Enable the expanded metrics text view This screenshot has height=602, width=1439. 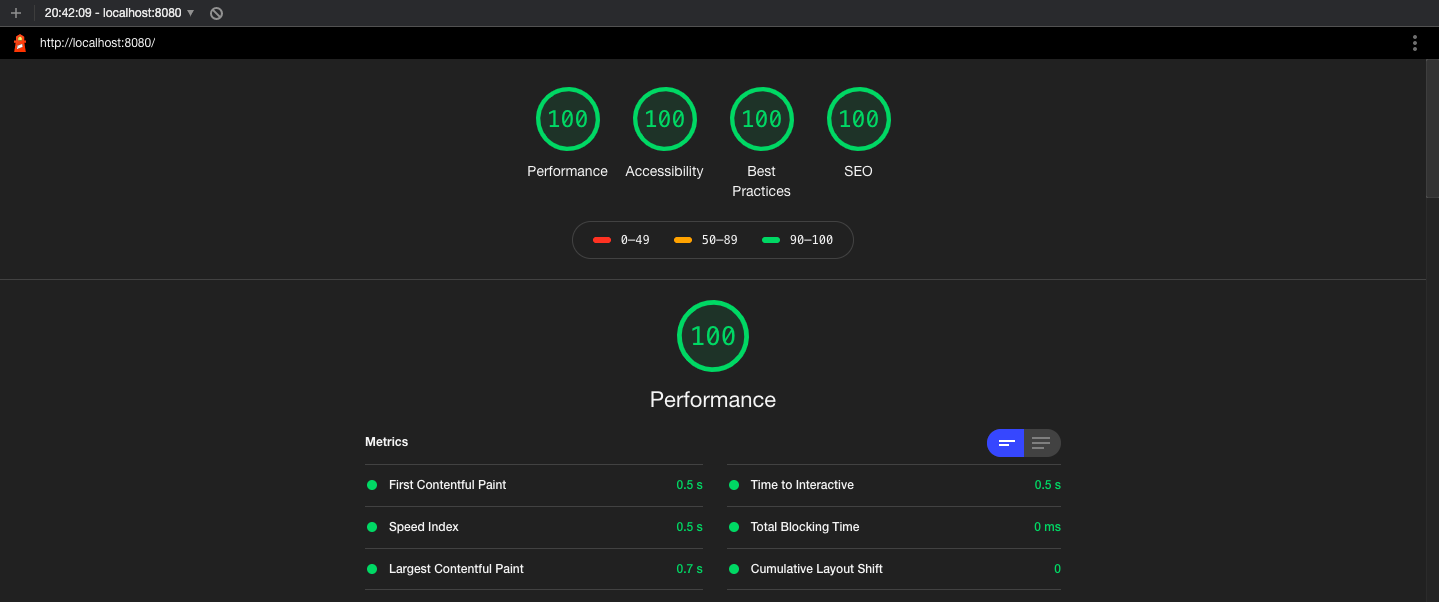[x=1005, y=442]
